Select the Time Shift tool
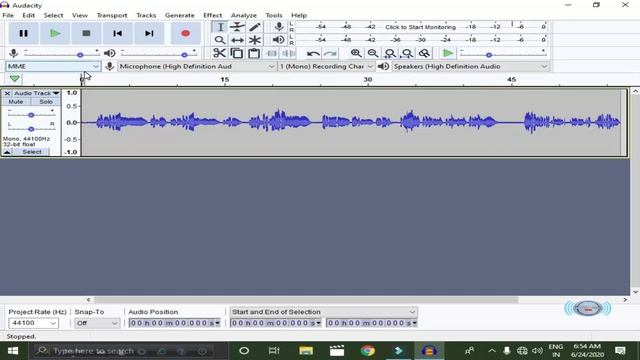The height and width of the screenshot is (360, 640). click(x=237, y=40)
